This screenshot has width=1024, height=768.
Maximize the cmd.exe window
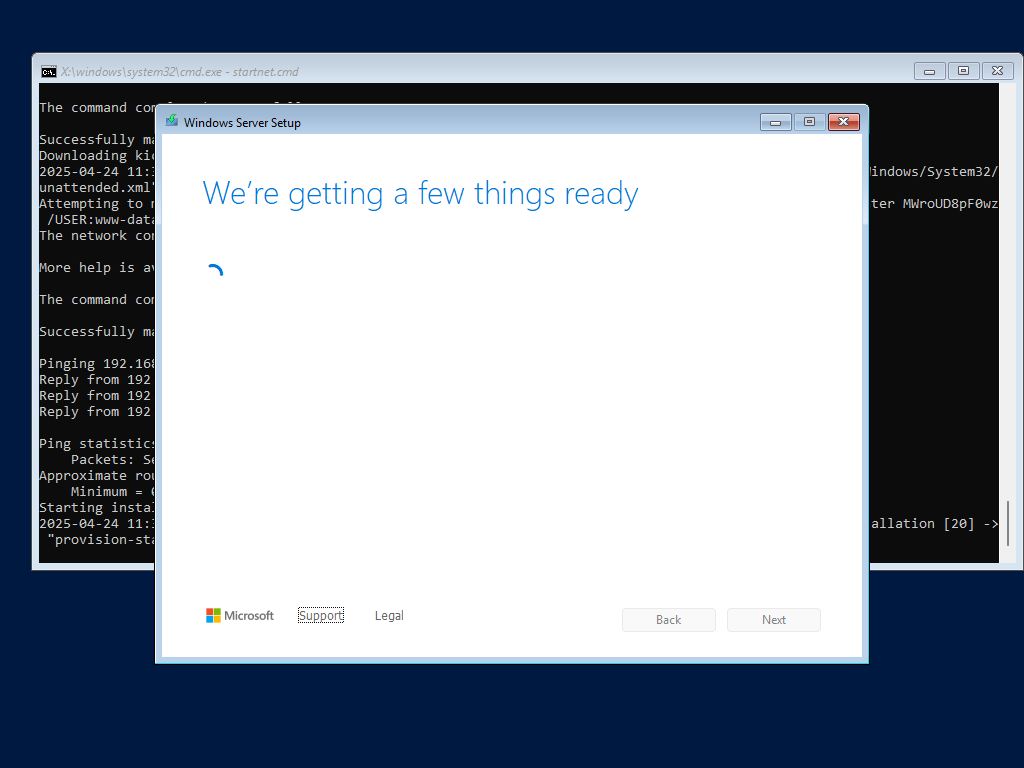(963, 71)
